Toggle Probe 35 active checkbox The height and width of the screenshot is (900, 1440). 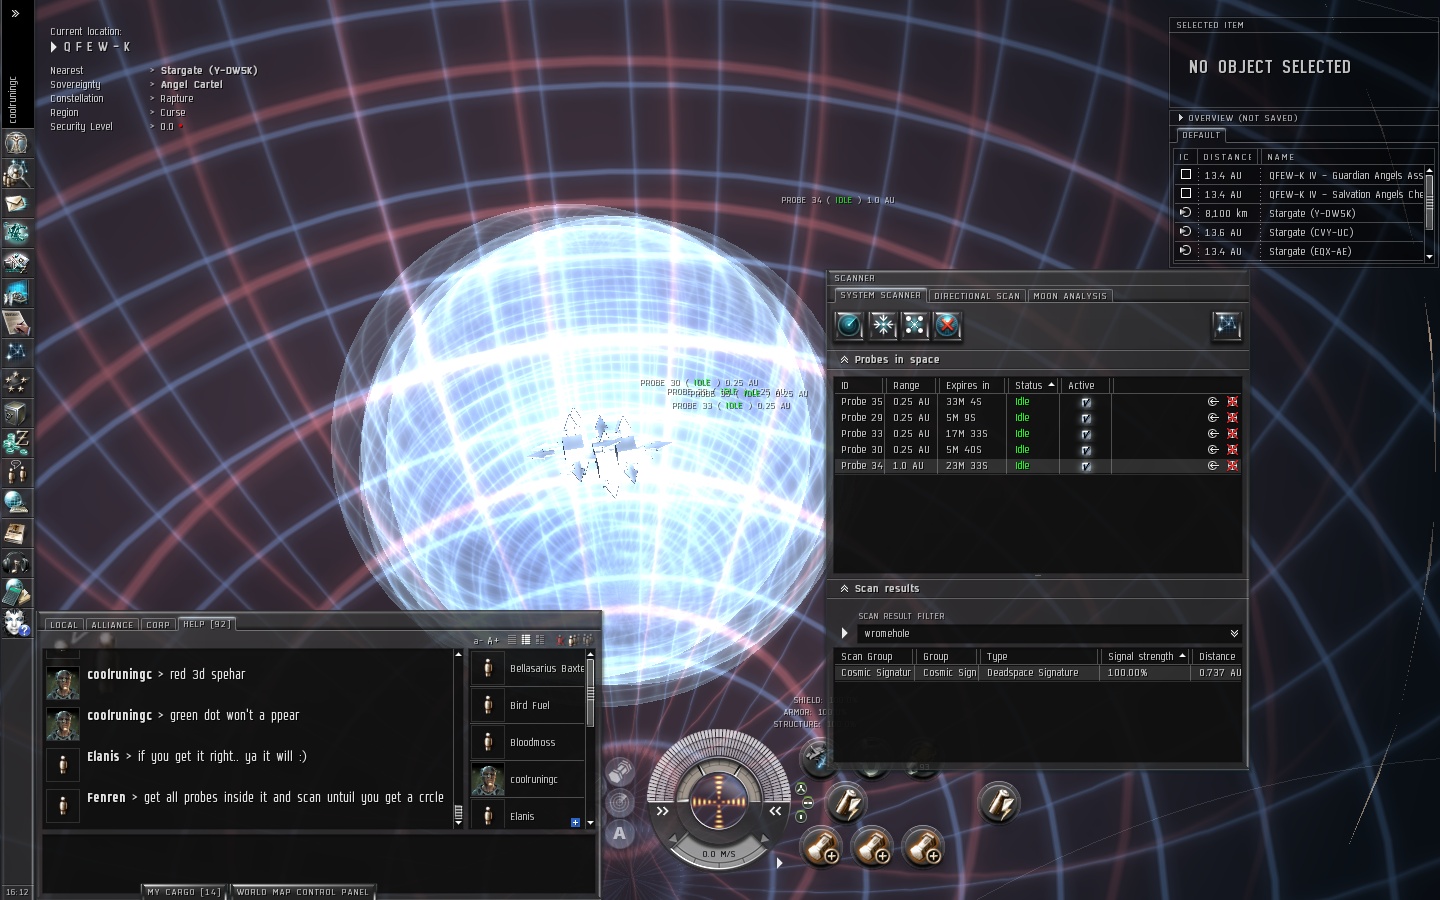[1085, 402]
